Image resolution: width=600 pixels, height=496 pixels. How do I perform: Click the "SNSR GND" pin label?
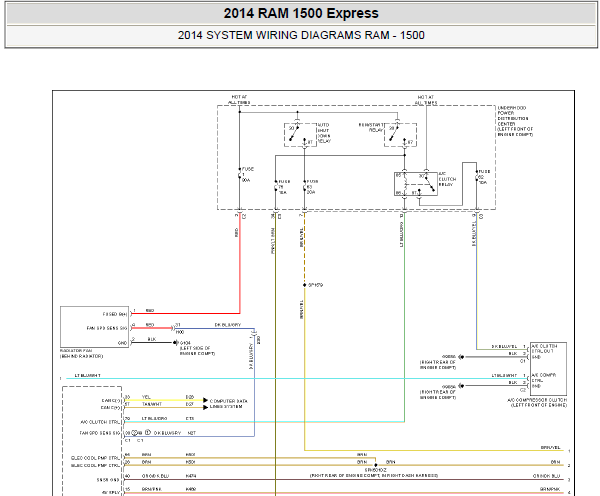click(108, 480)
